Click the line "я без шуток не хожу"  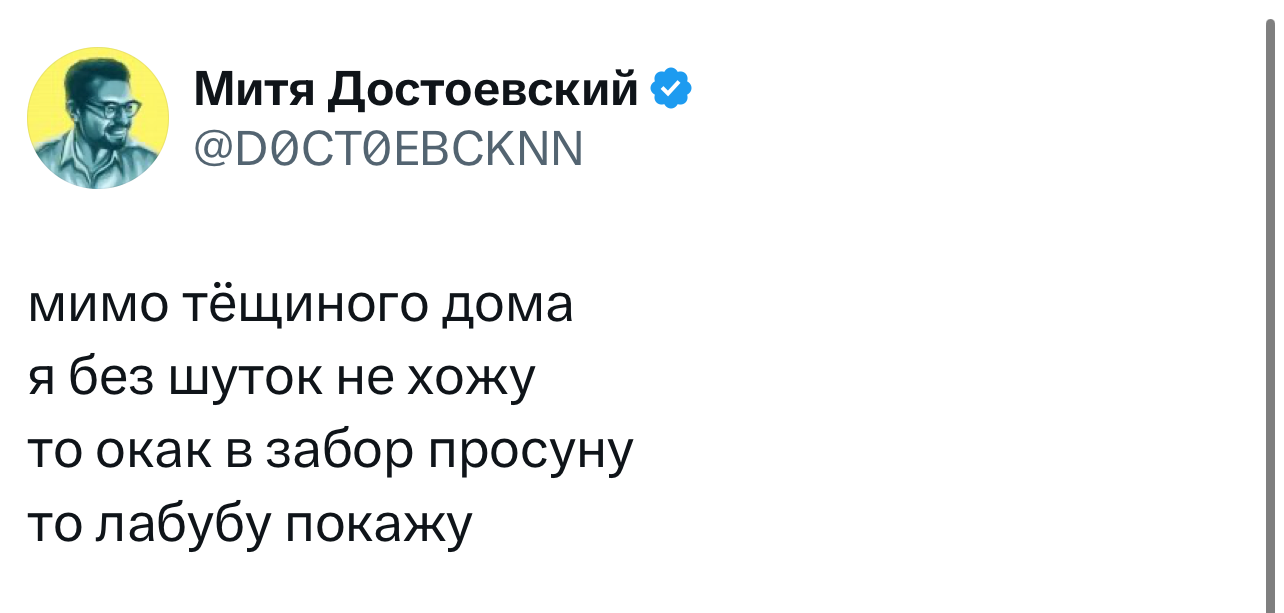283,380
